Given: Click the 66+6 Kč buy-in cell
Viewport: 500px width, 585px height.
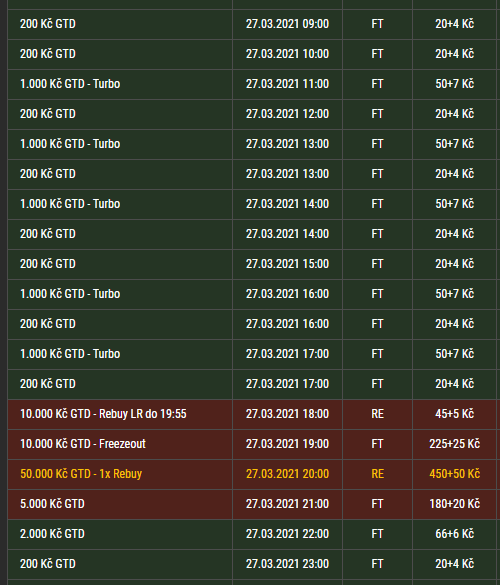Looking at the screenshot, I should [454, 534].
